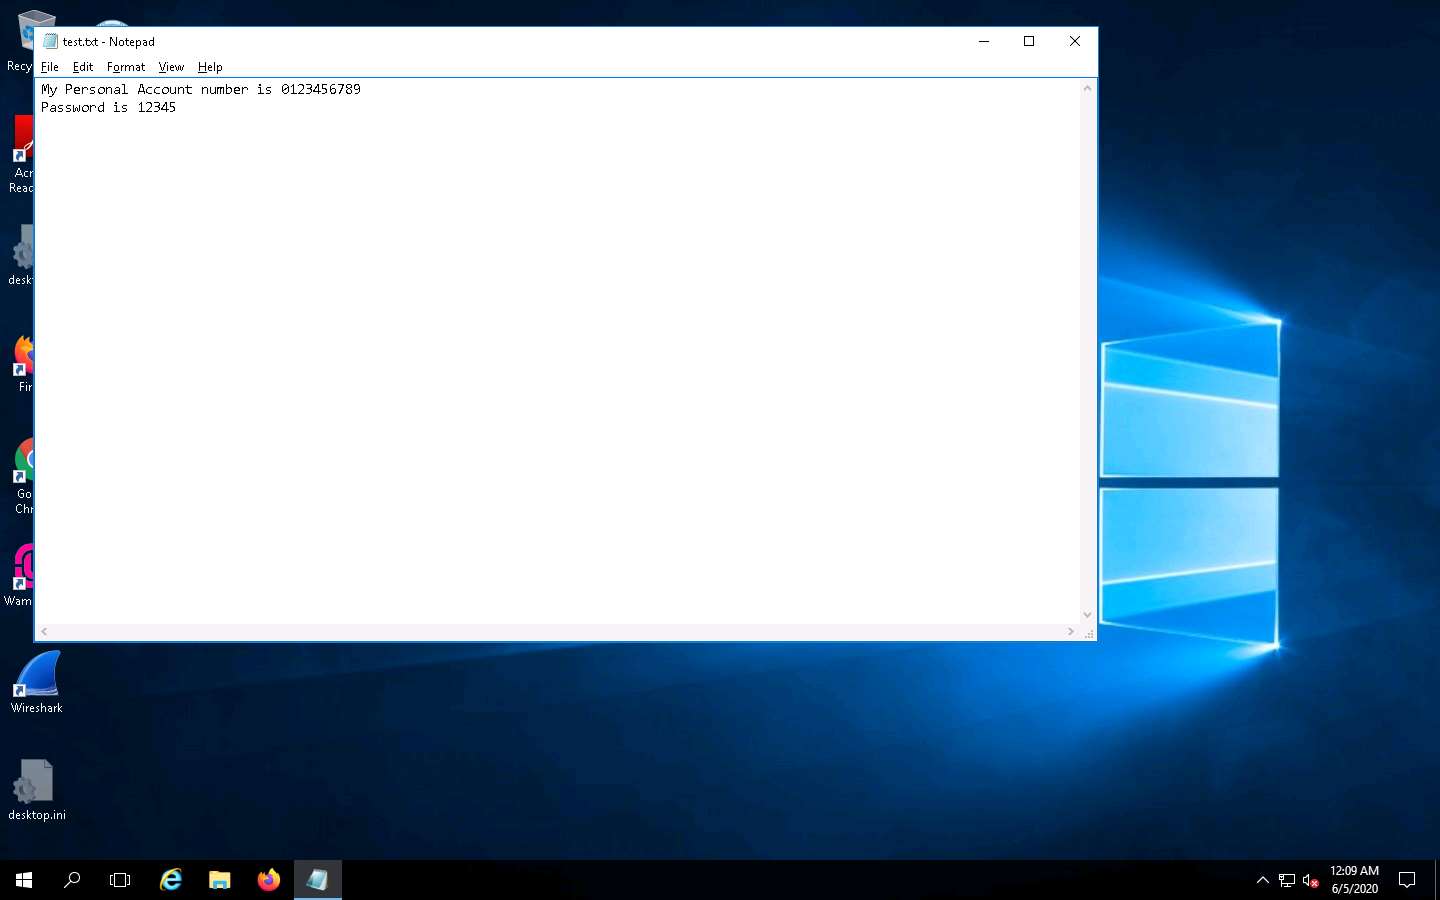Click the vertical scrollbar up arrow
The image size is (1440, 900).
[x=1088, y=88]
